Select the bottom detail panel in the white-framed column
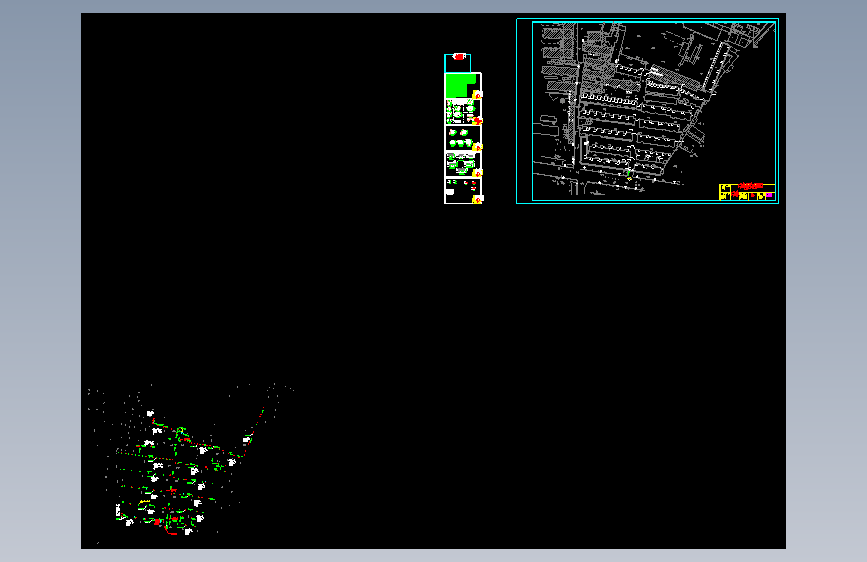The width and height of the screenshot is (867, 562). [x=463, y=190]
